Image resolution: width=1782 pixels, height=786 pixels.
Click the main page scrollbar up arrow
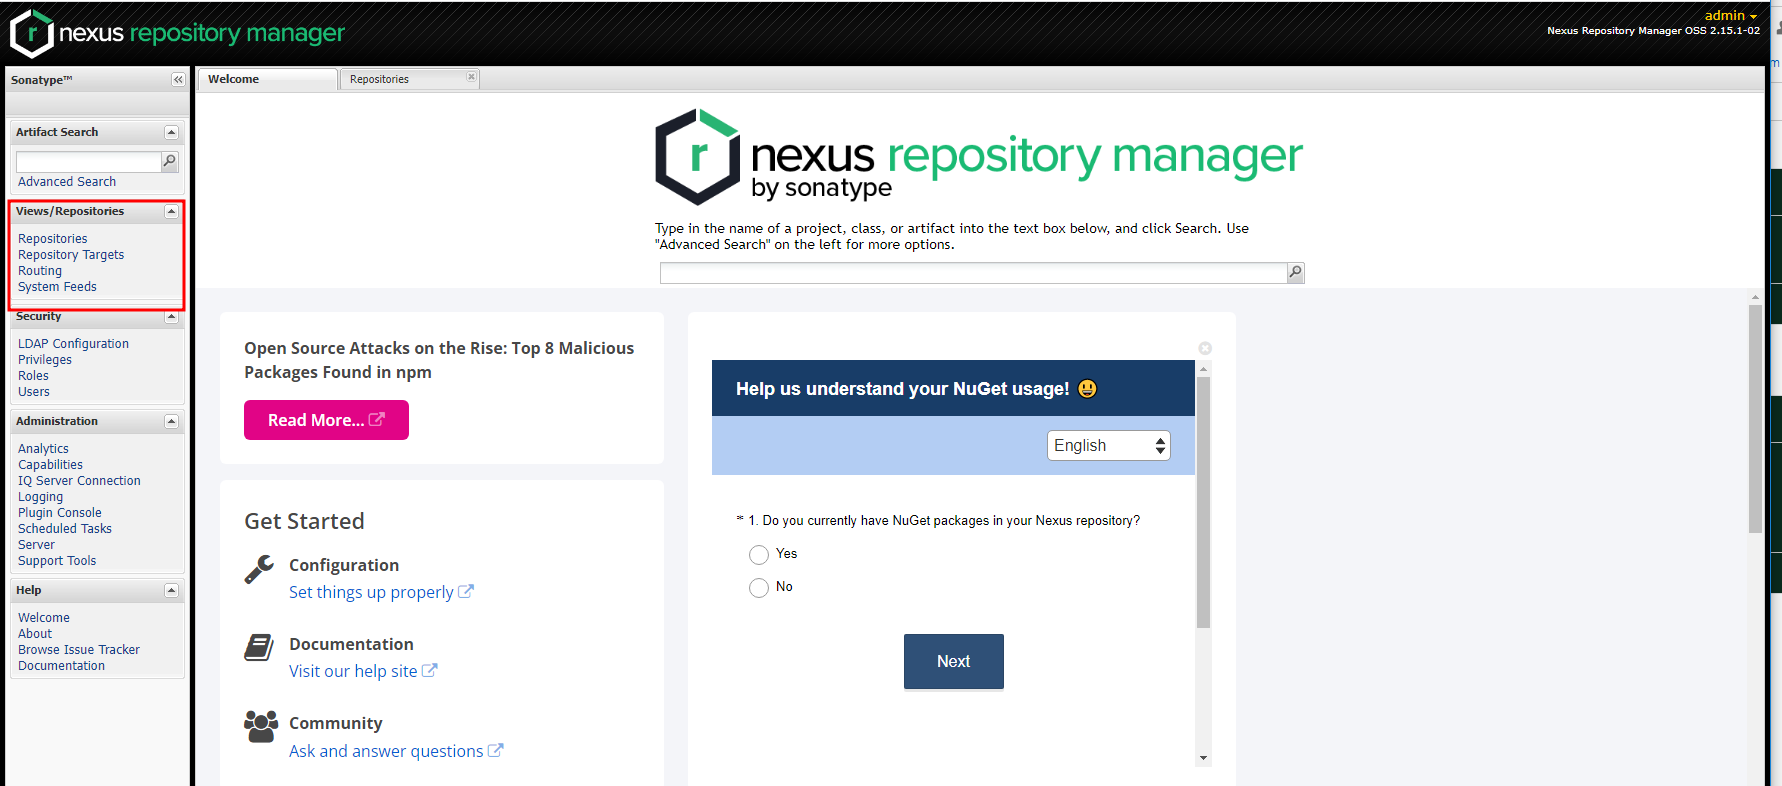[1755, 297]
